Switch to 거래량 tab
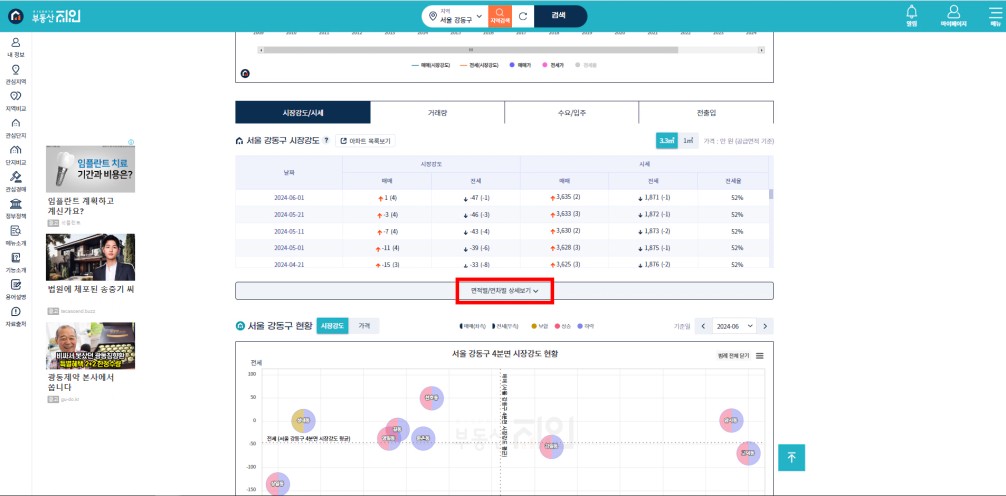1006x496 pixels. (438, 112)
